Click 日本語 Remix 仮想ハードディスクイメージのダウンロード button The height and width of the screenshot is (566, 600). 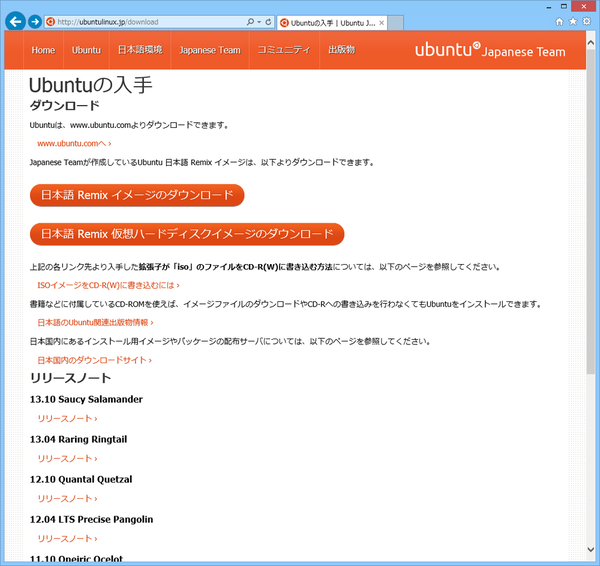tap(187, 234)
